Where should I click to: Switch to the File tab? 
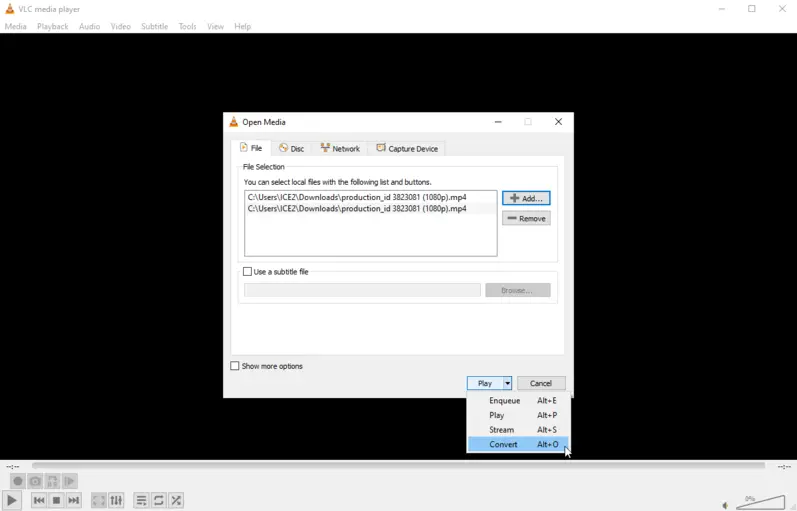pyautogui.click(x=251, y=148)
